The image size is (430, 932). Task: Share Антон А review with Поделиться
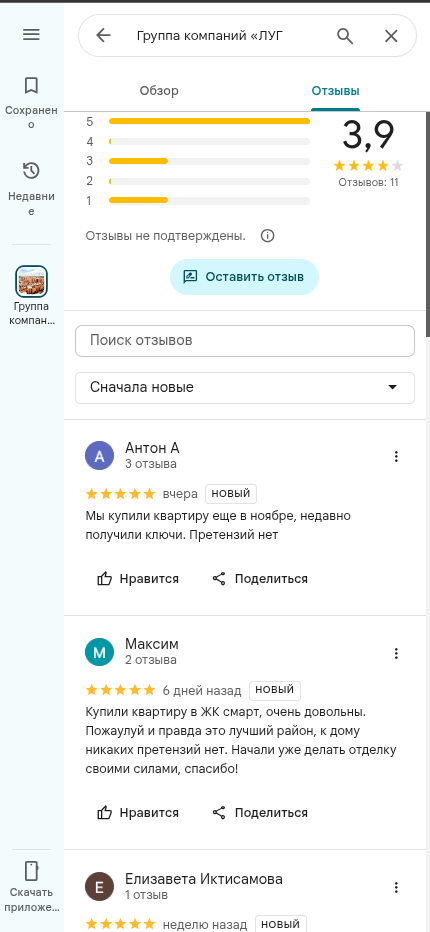(260, 578)
